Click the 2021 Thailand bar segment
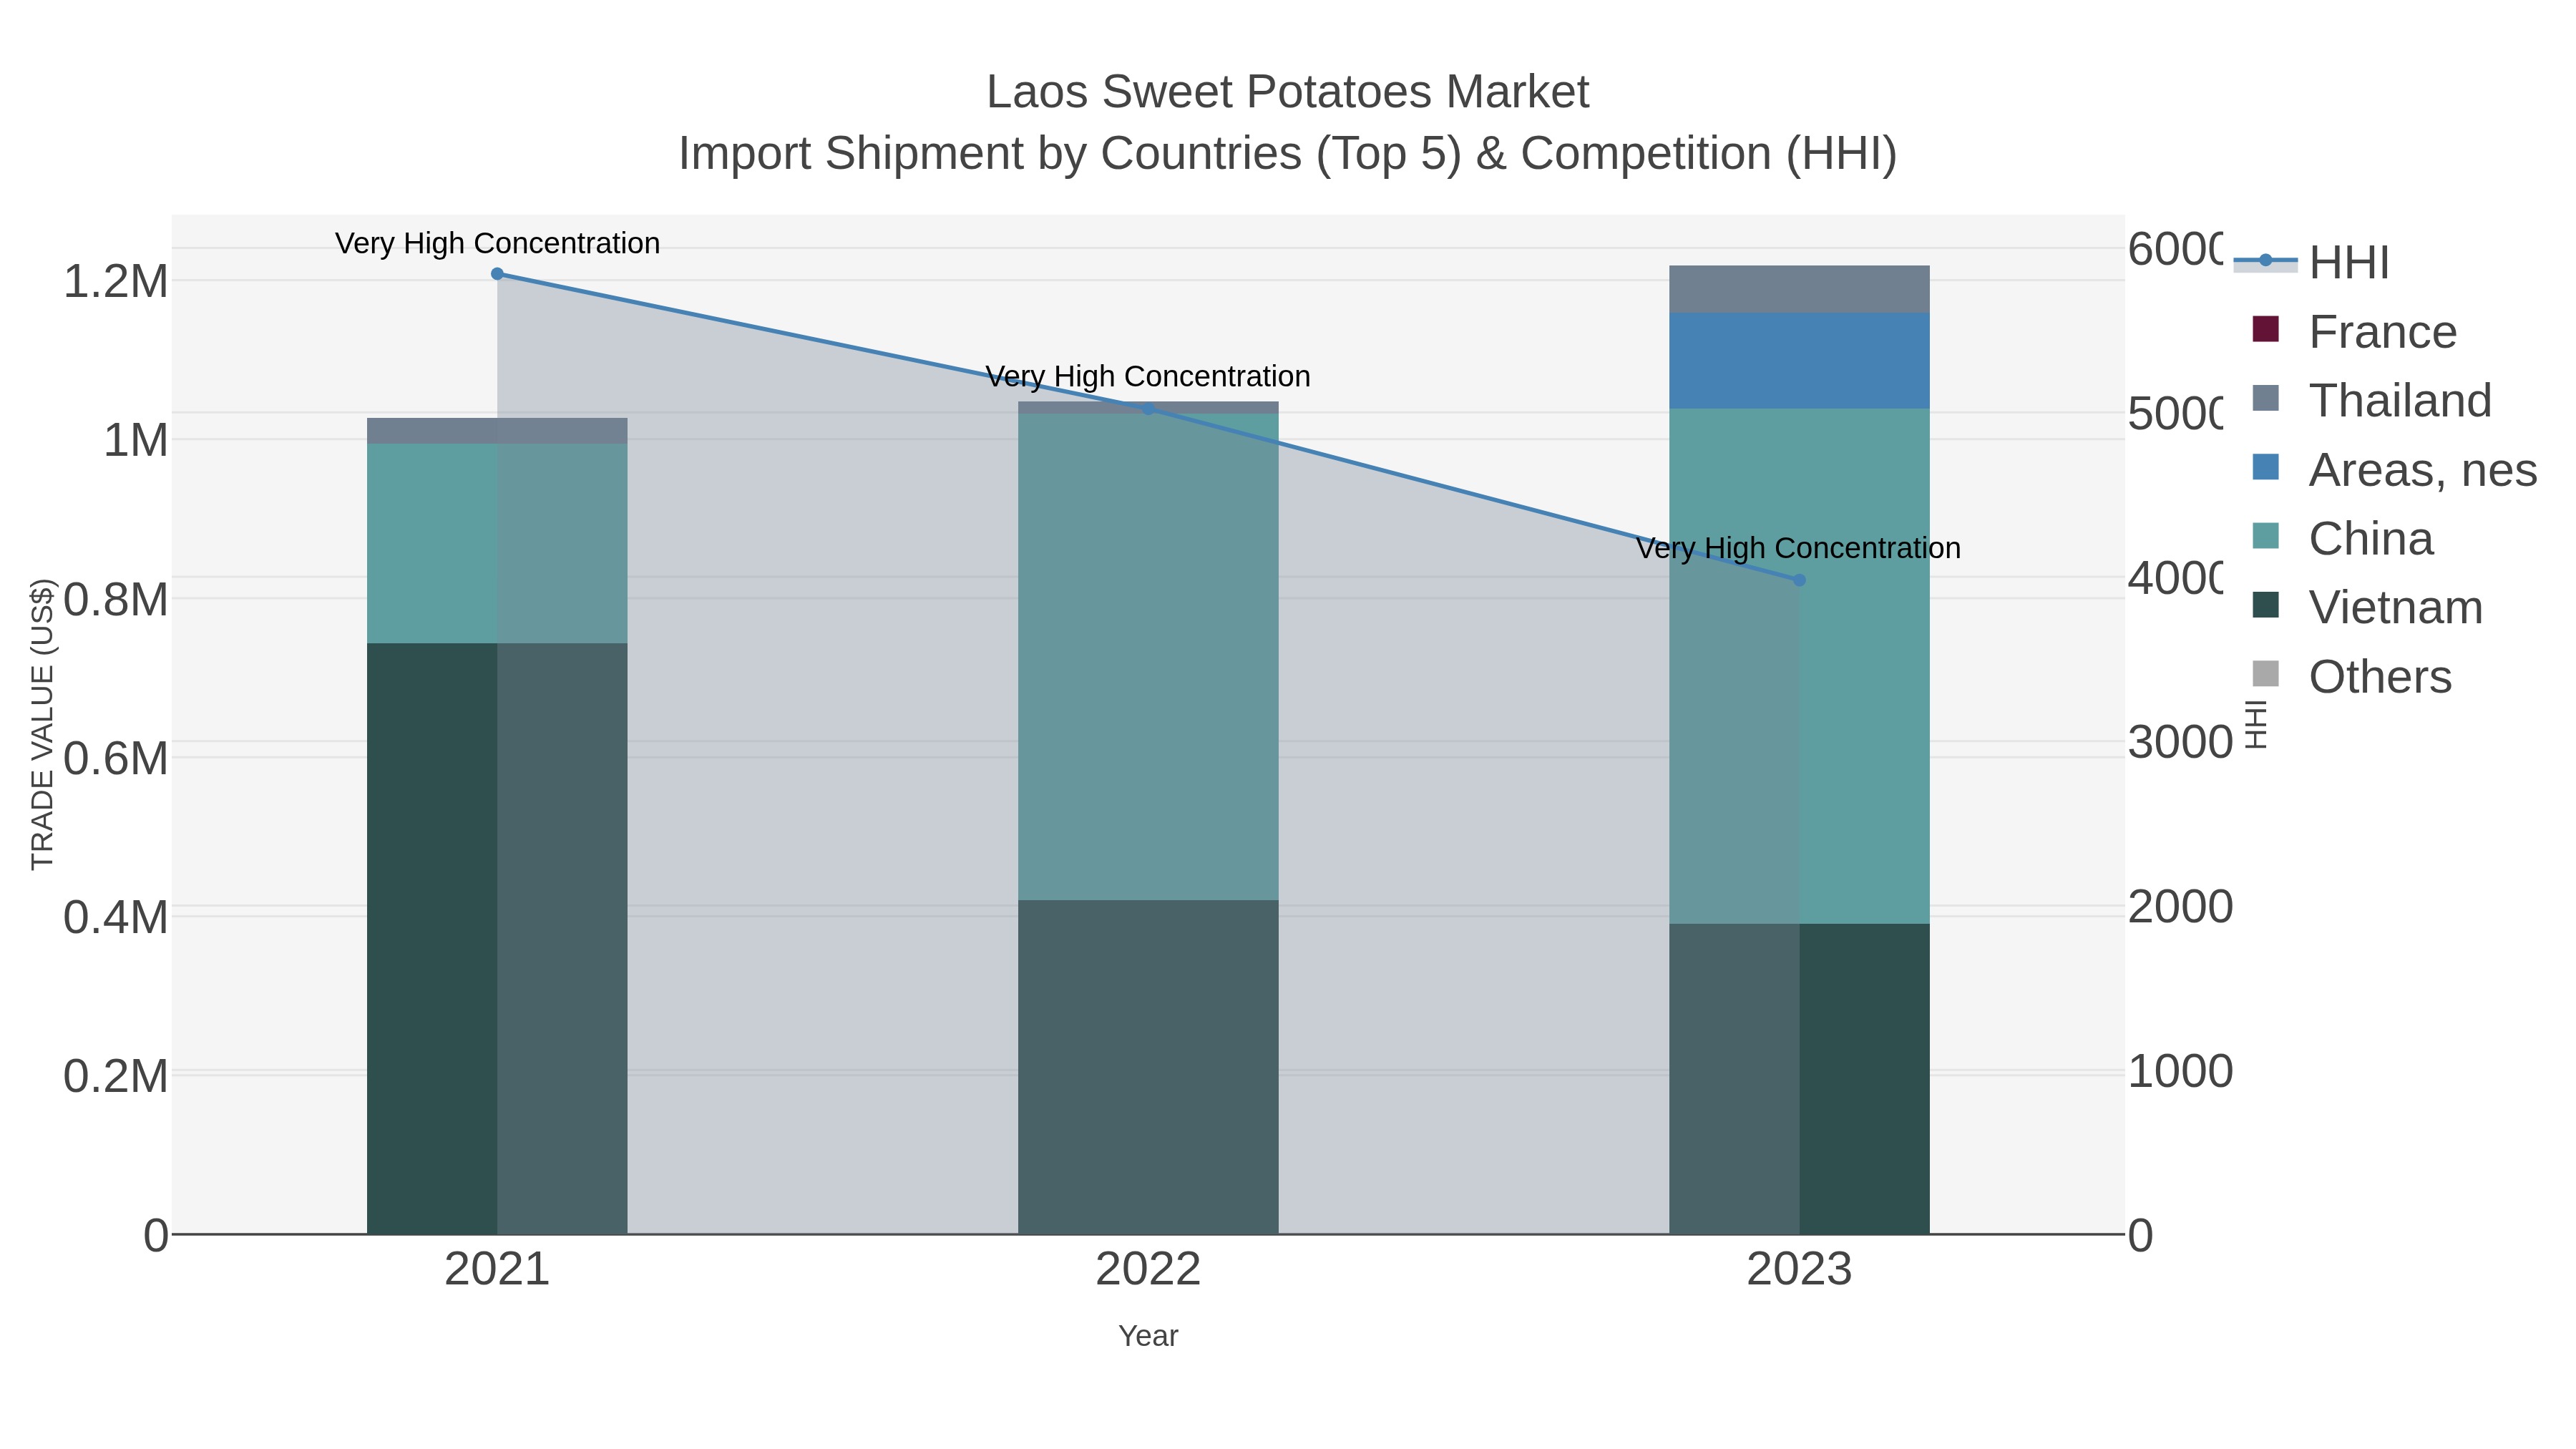Viewport: 2576px width, 1449px height. [x=497, y=431]
